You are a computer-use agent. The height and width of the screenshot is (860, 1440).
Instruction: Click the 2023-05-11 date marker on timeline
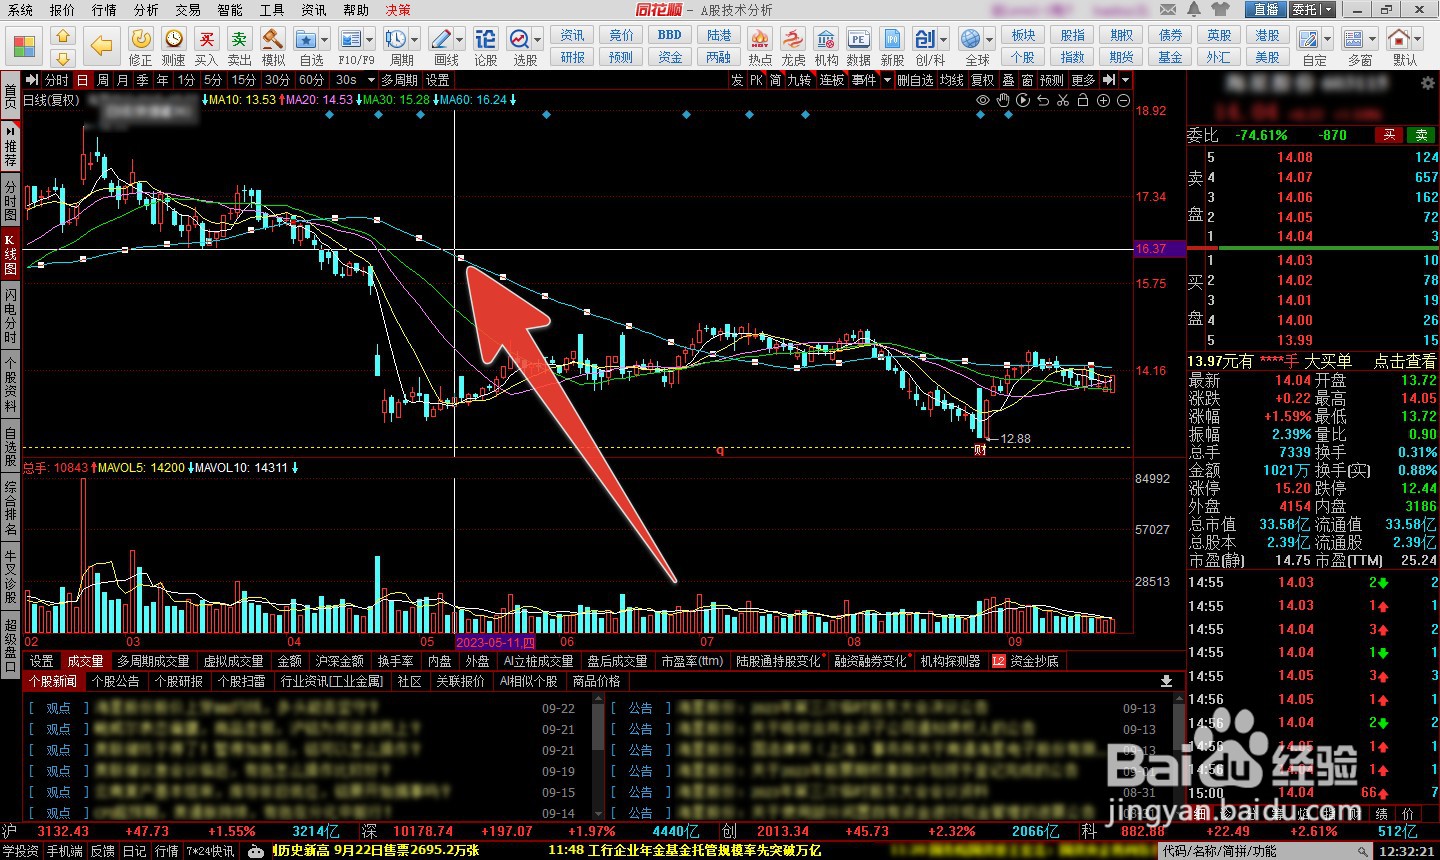point(496,642)
